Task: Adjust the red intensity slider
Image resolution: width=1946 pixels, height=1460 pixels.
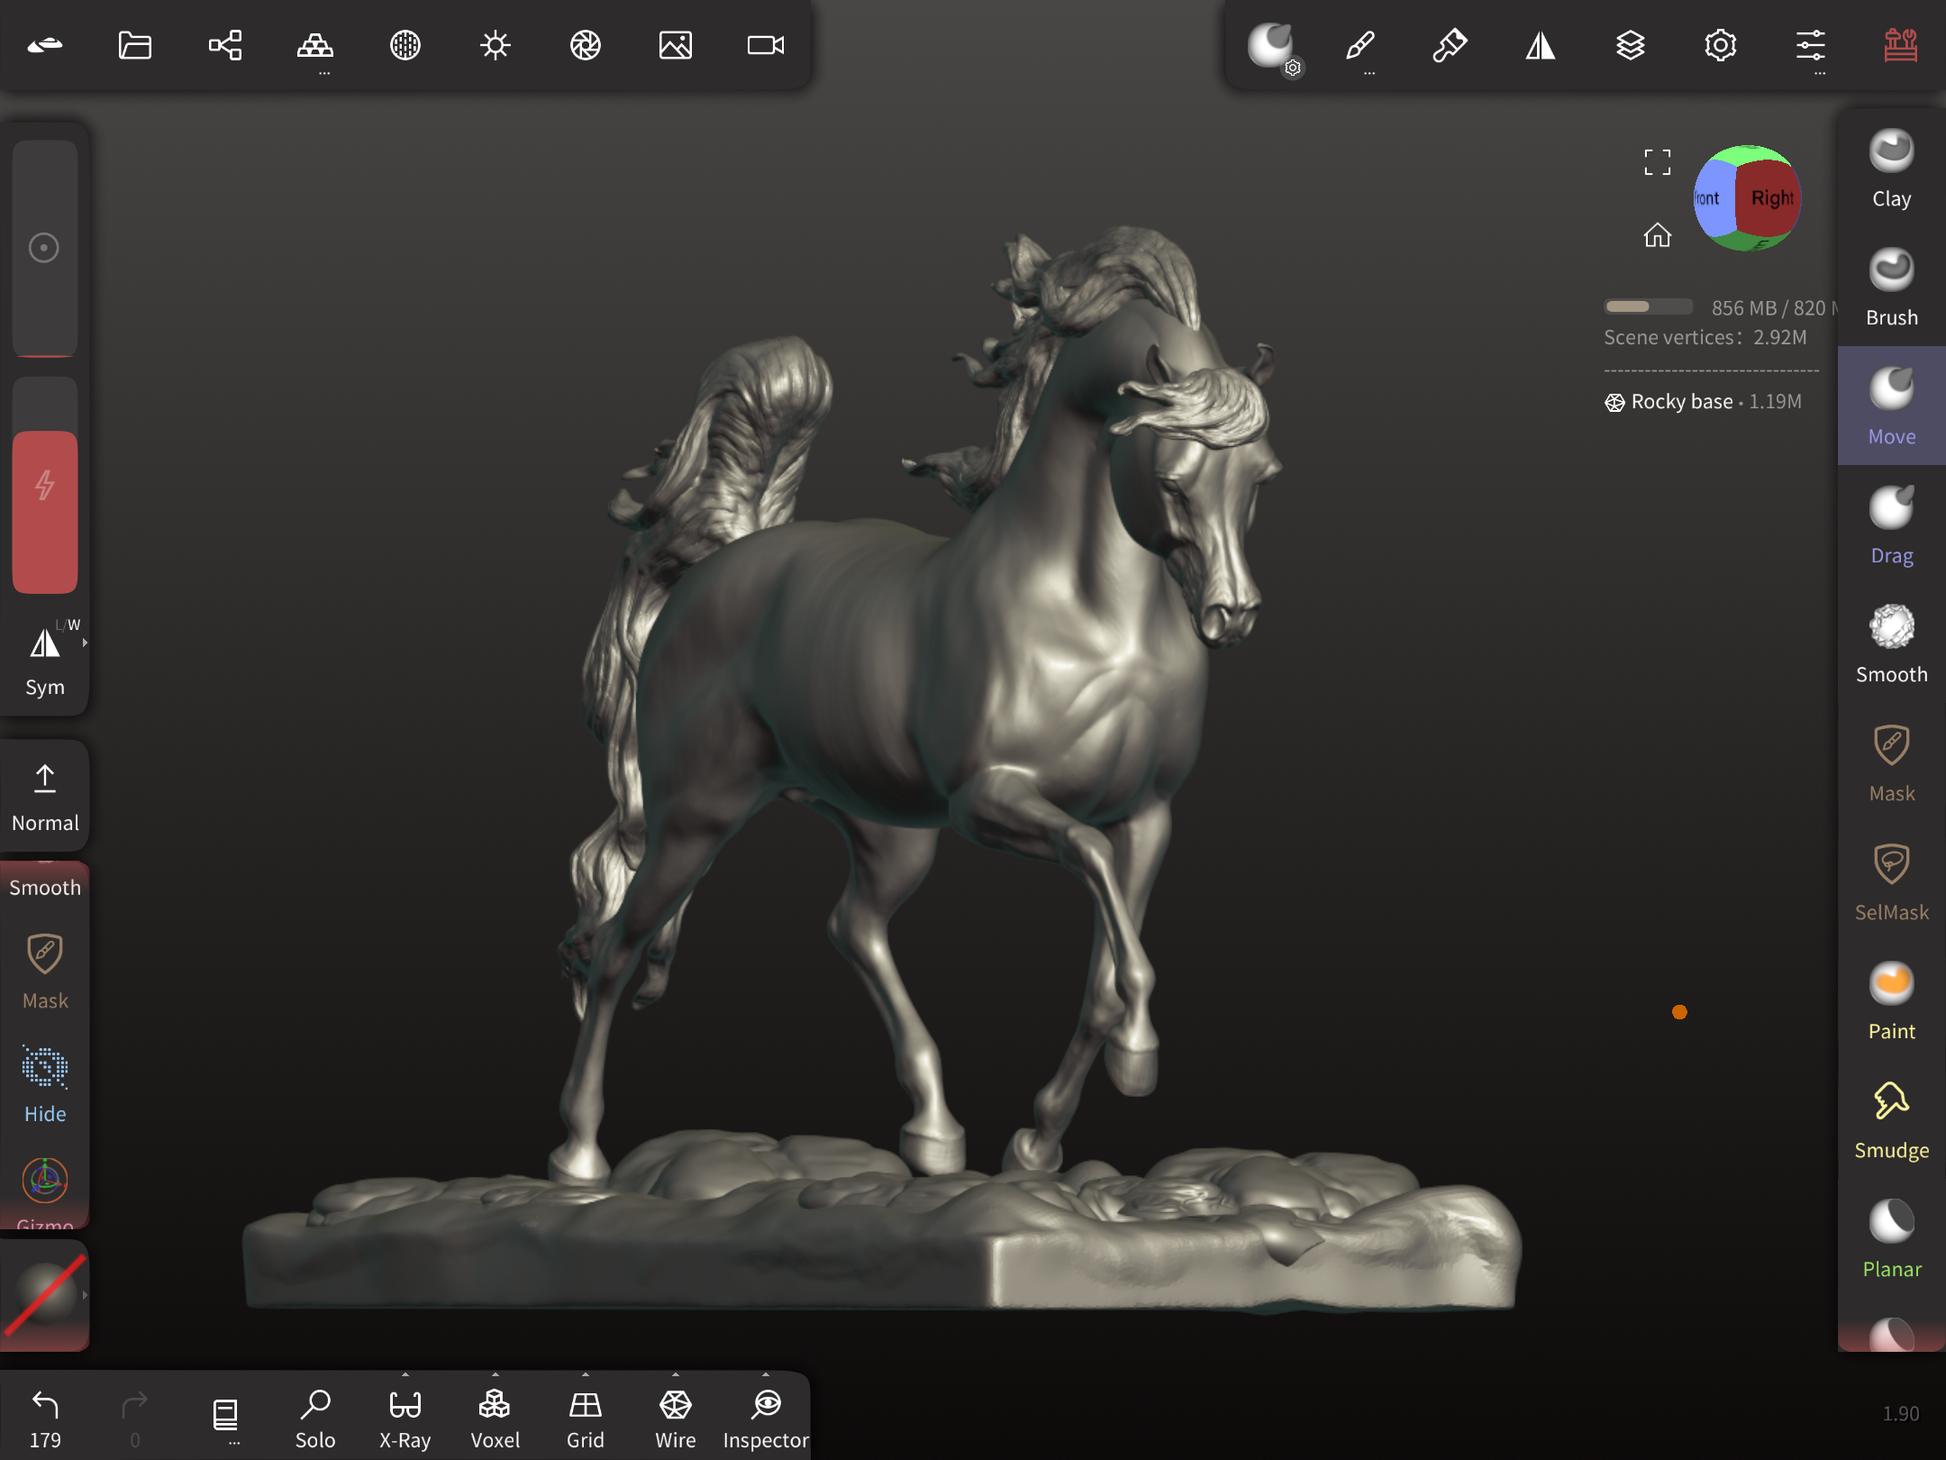Action: click(45, 510)
